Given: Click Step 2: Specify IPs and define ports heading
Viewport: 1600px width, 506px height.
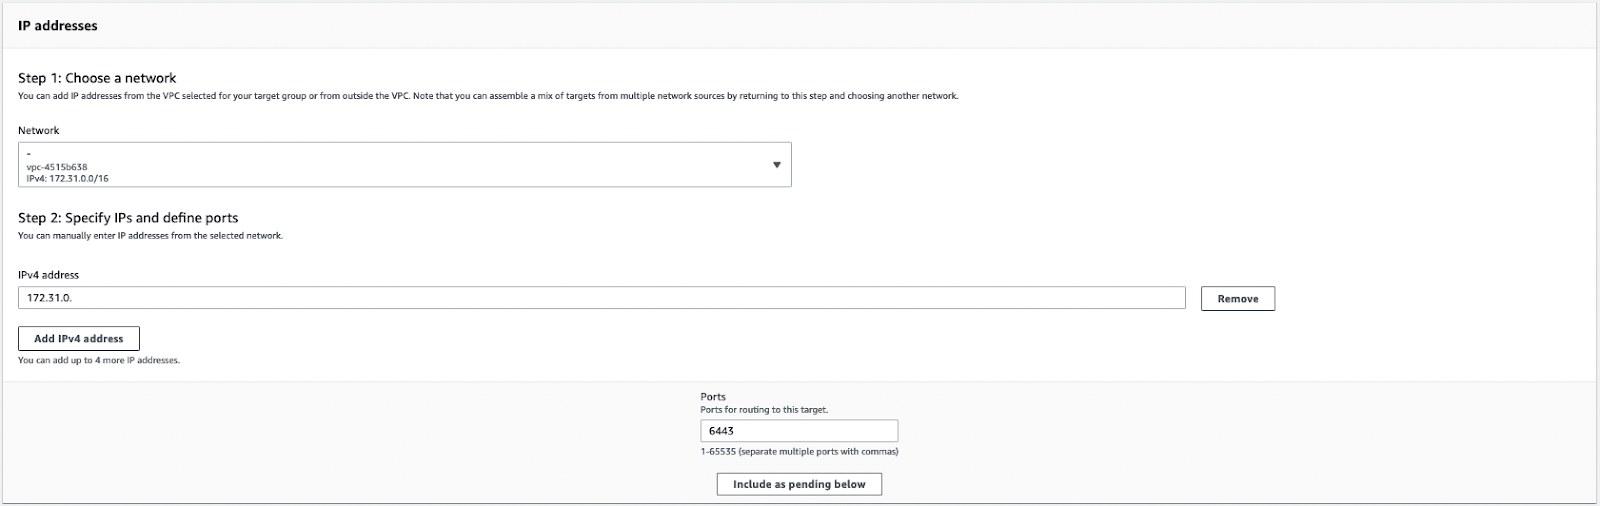Looking at the screenshot, I should (128, 218).
